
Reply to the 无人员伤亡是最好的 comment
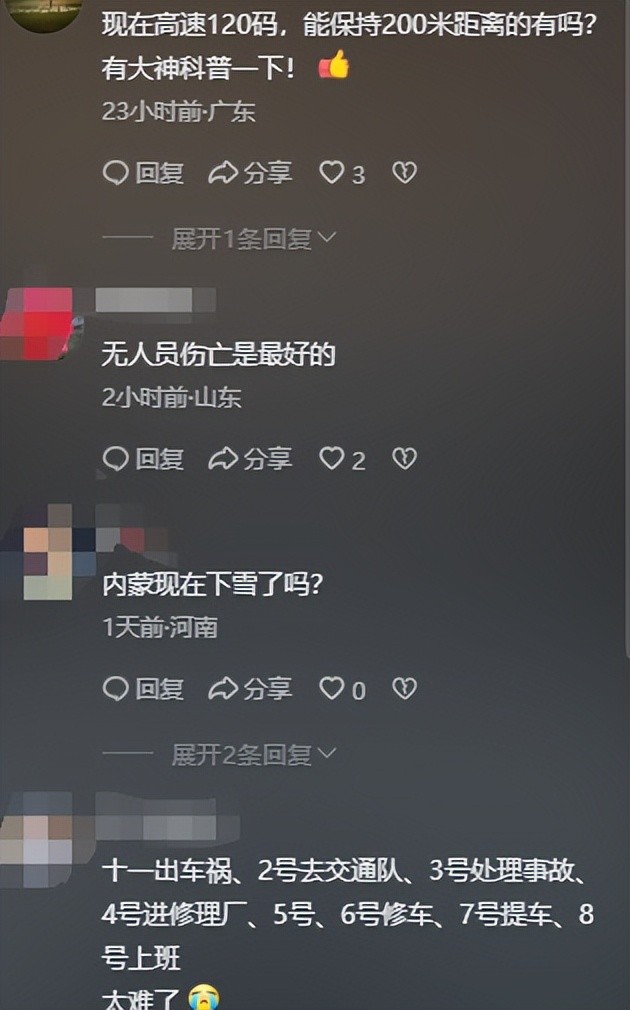click(143, 459)
